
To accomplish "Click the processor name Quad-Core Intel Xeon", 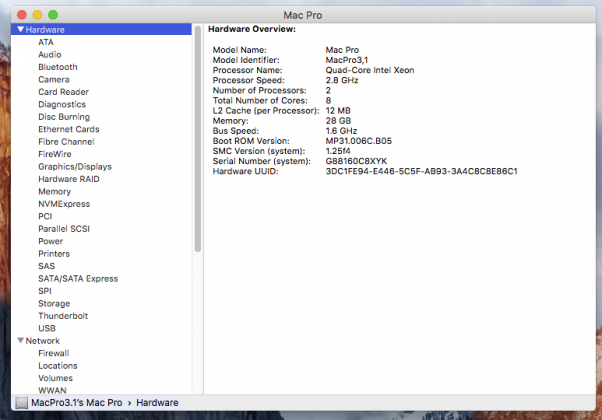I will coord(370,70).
